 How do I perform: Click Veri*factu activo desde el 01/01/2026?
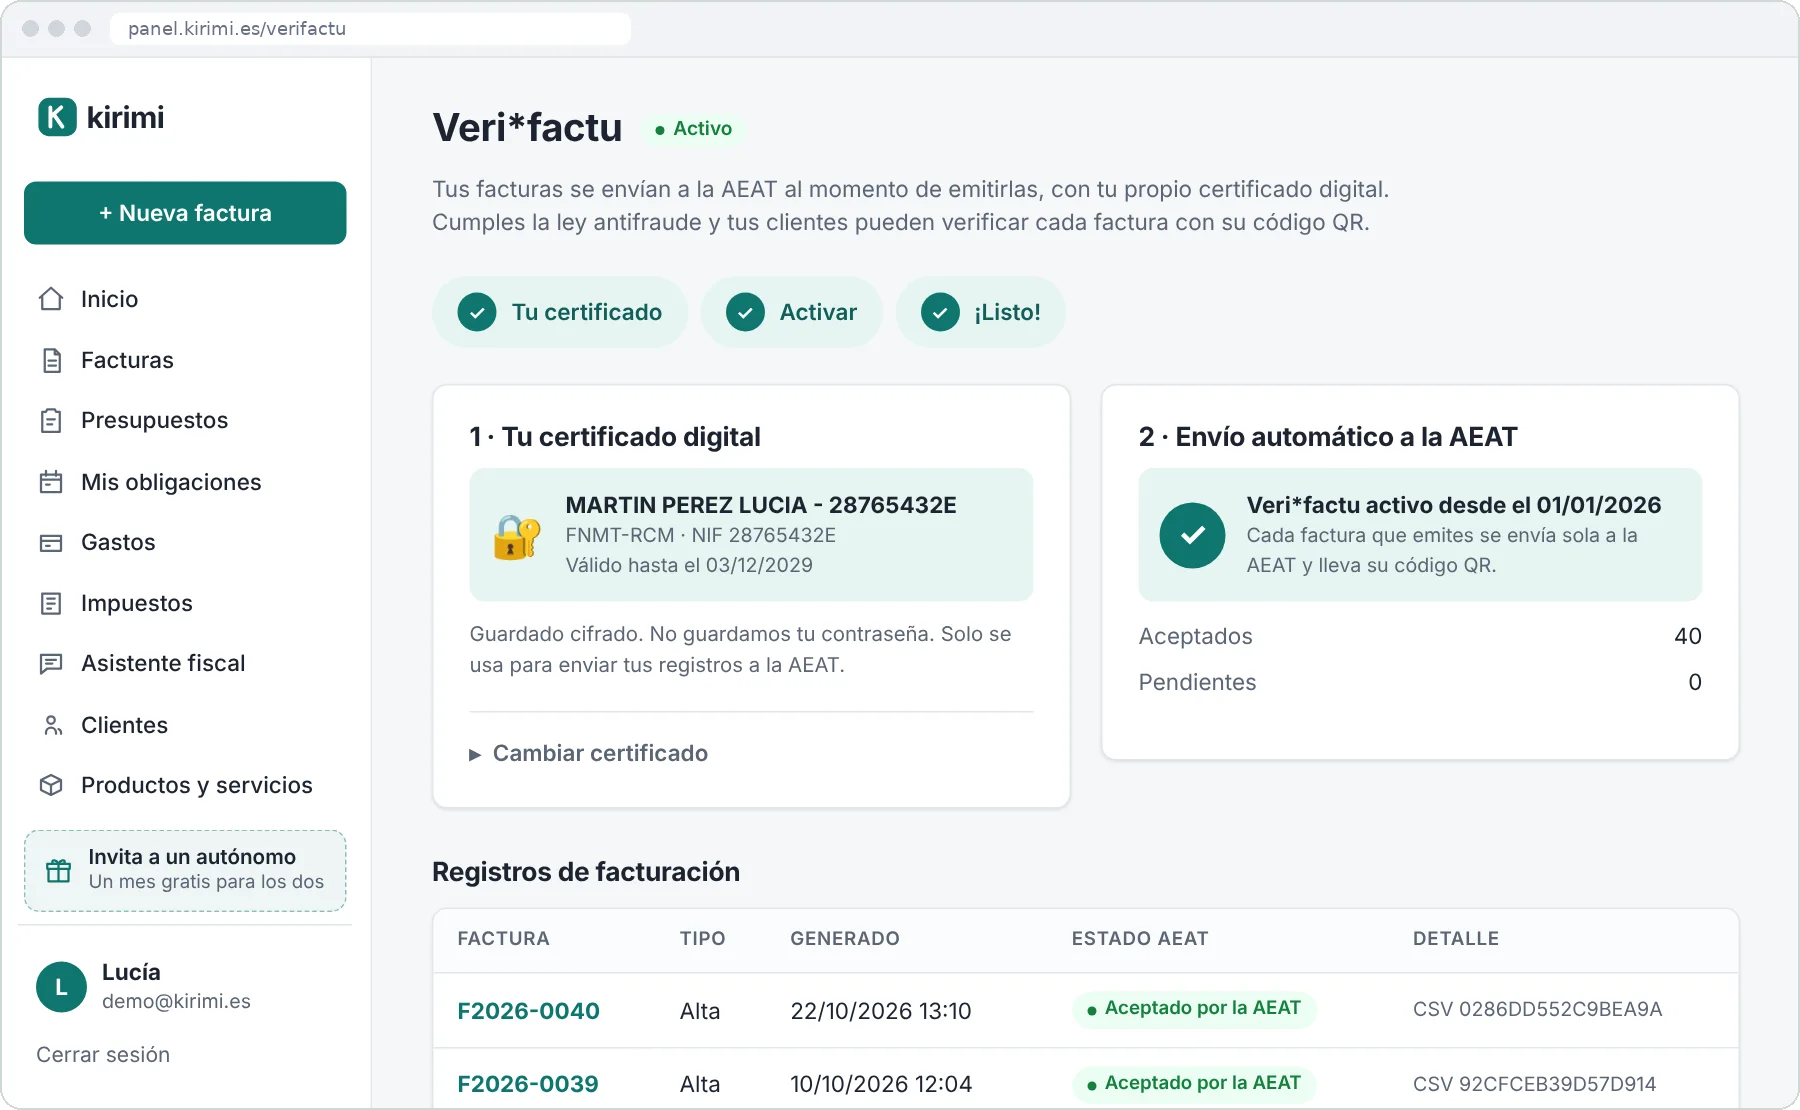1453,505
